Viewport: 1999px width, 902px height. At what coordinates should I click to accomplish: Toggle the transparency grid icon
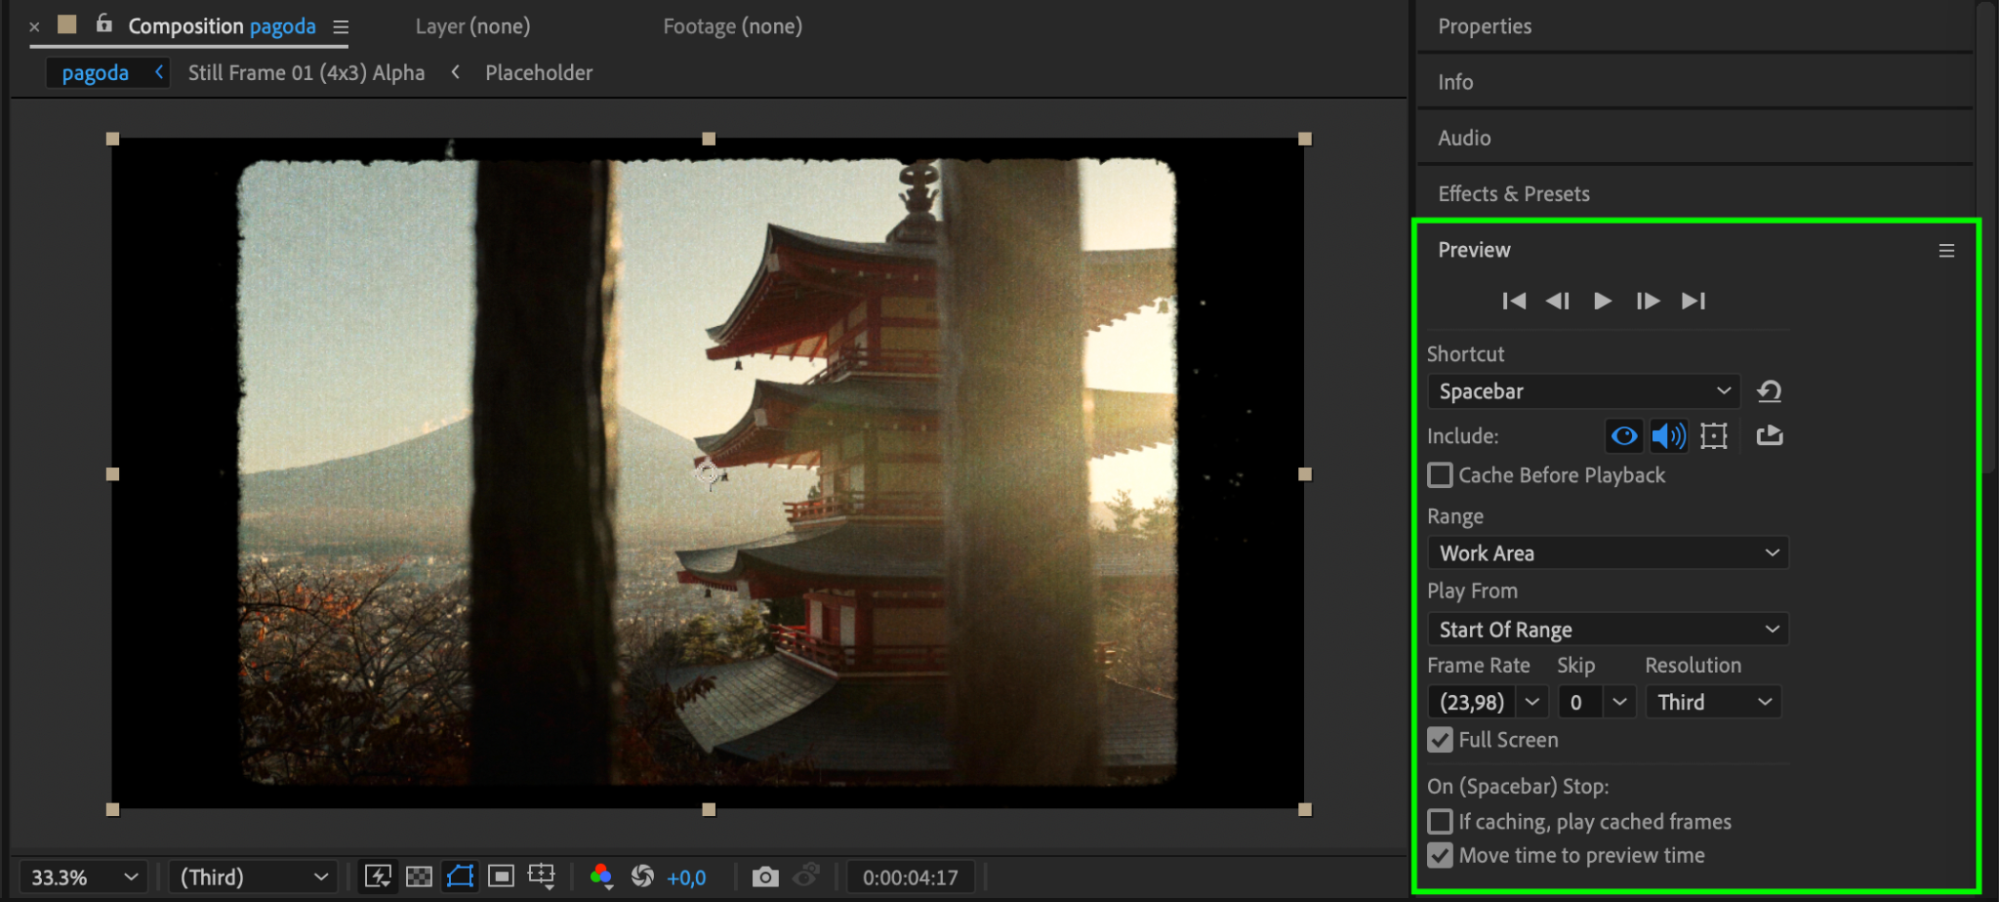(x=419, y=877)
